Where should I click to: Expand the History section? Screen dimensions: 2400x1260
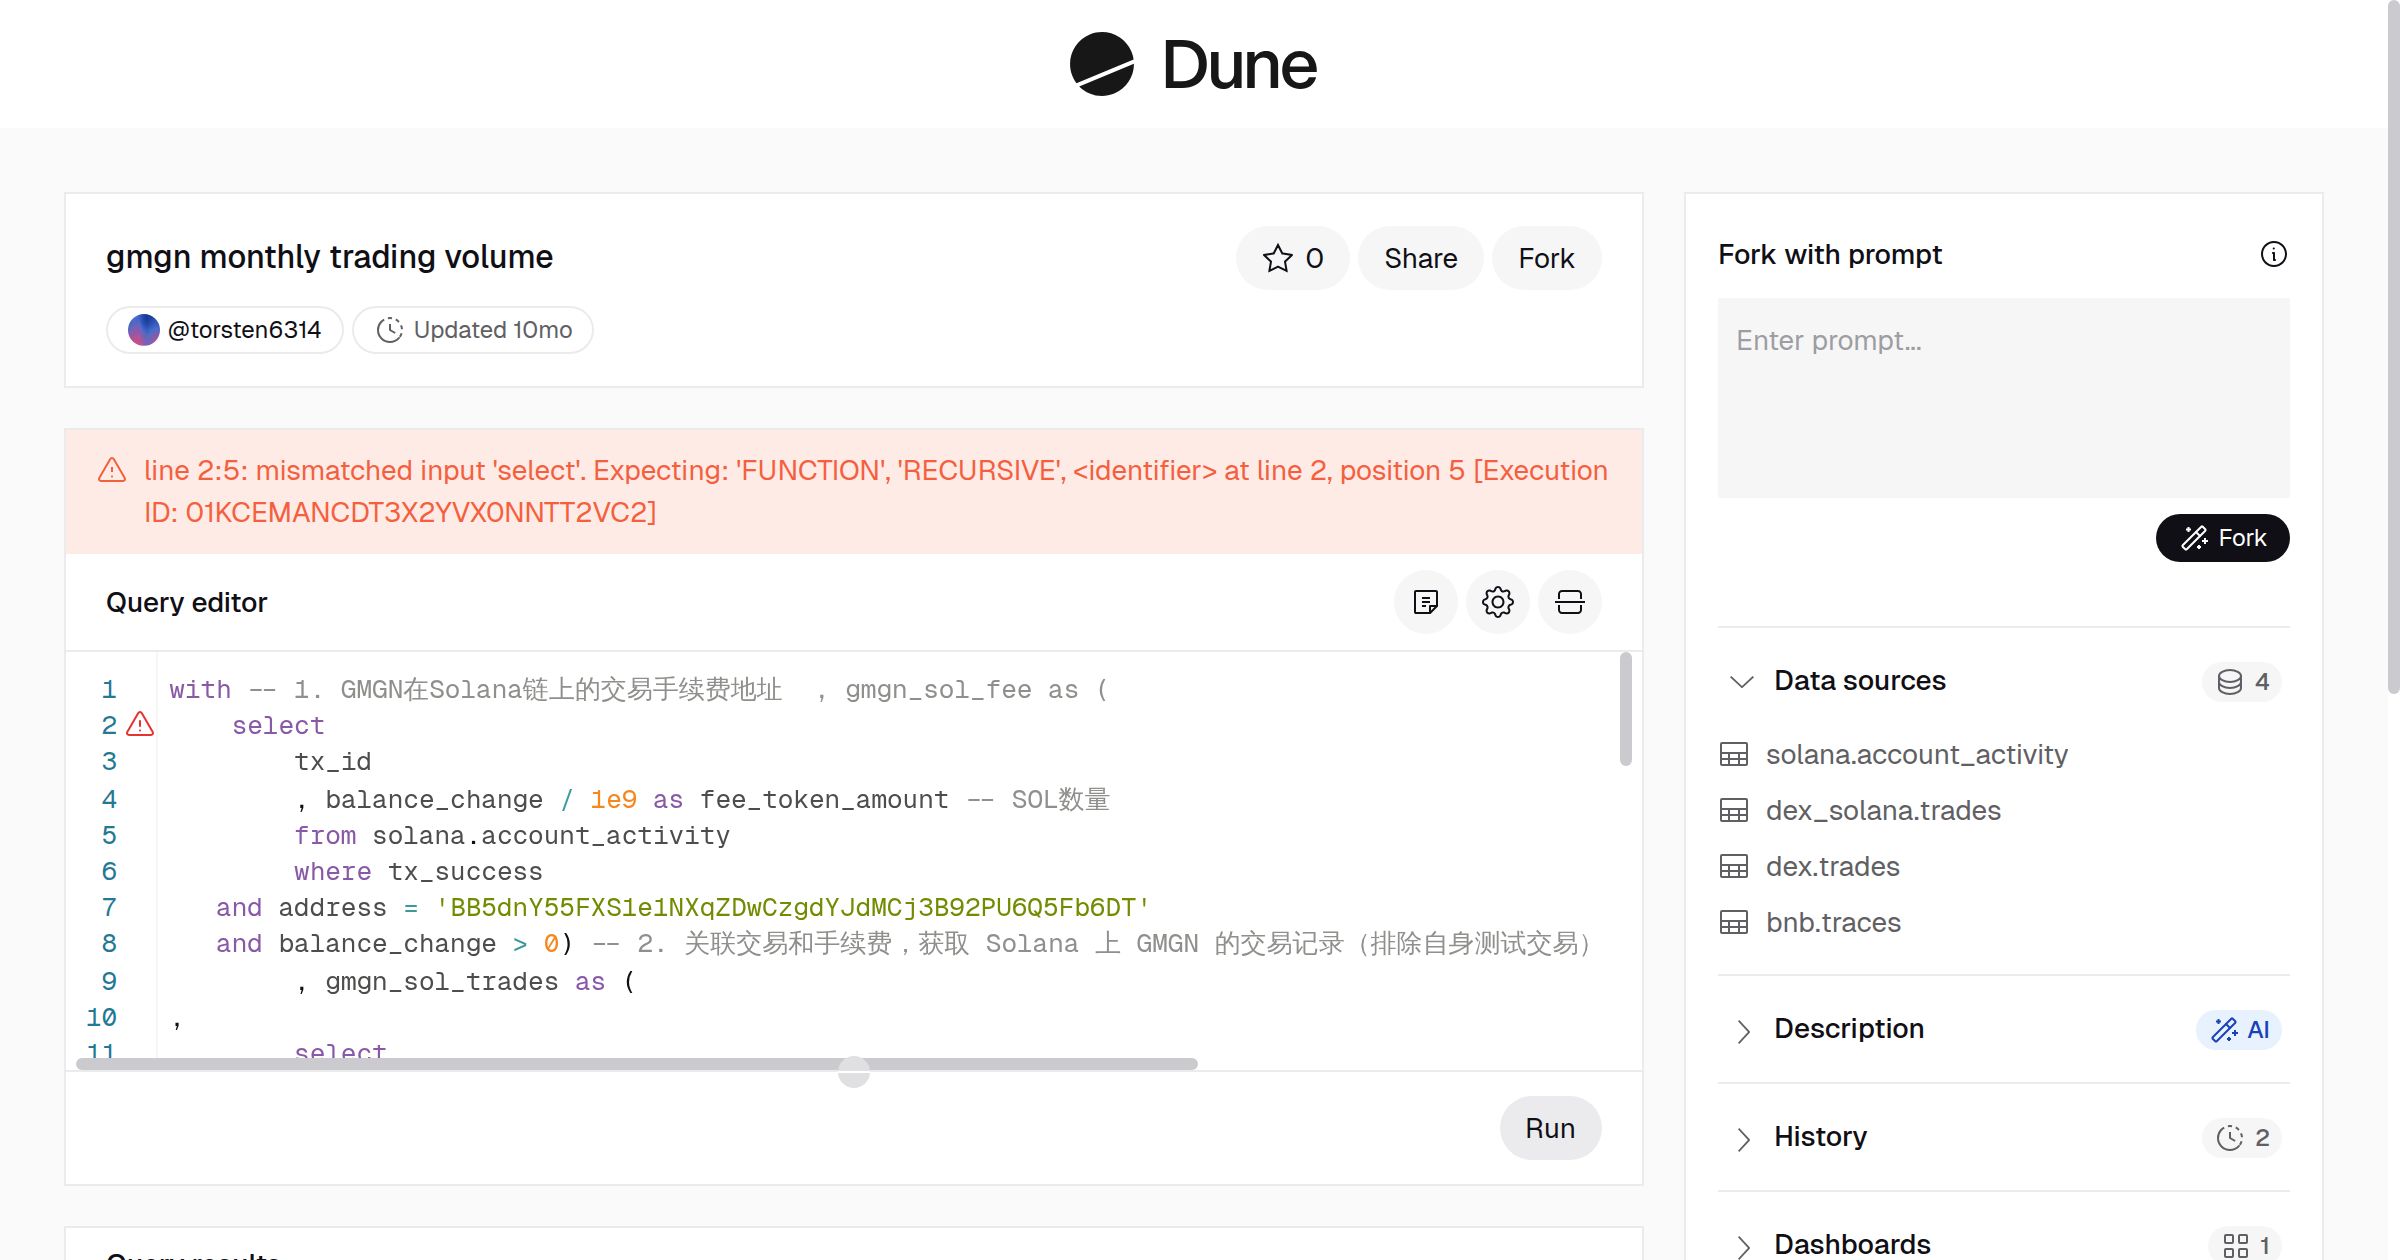(1742, 1138)
